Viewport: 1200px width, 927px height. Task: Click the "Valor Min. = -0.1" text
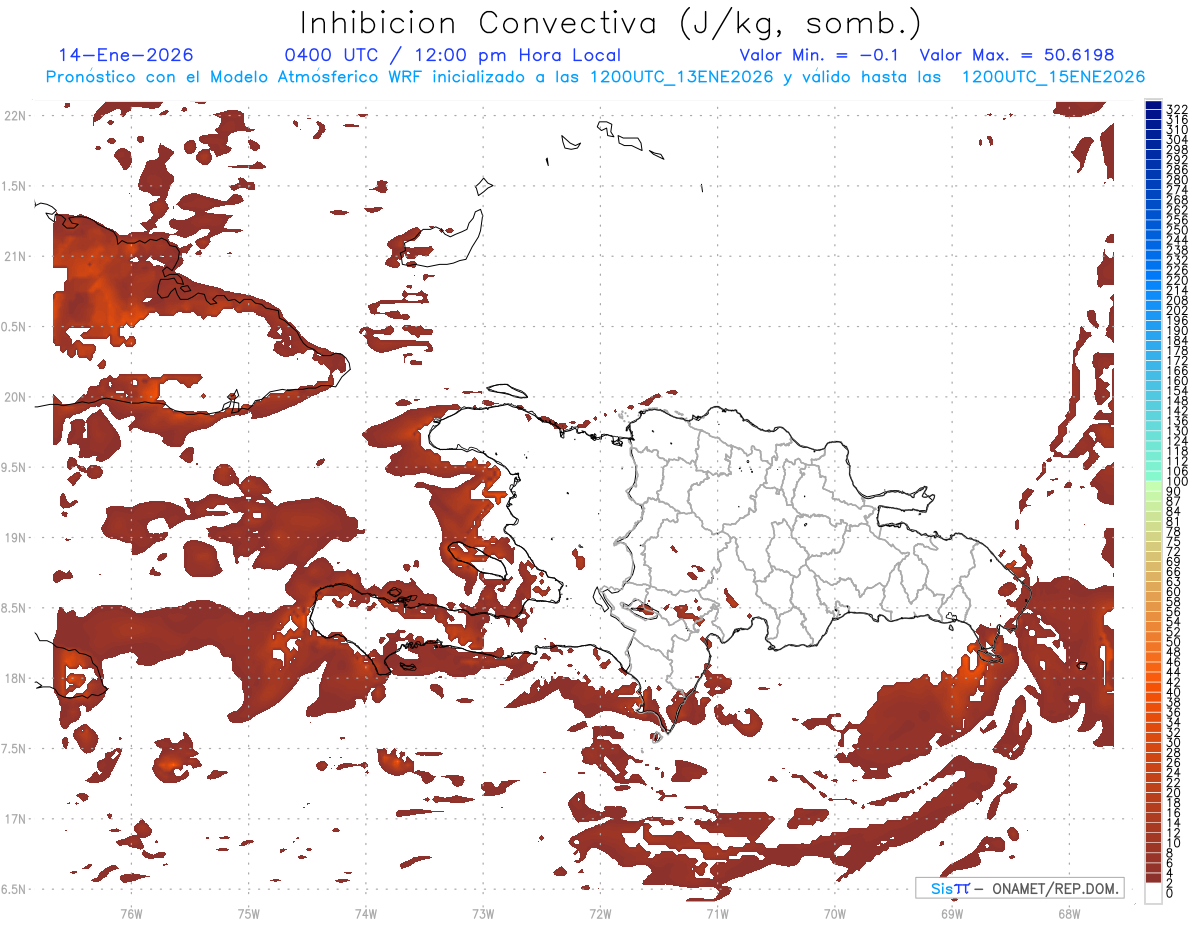tap(819, 56)
